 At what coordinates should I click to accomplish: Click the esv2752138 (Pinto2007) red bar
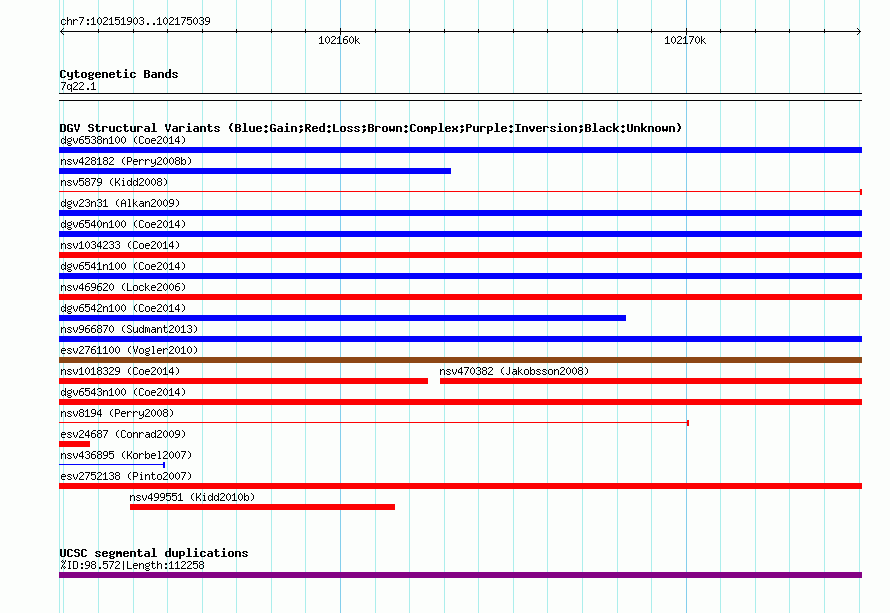460,486
